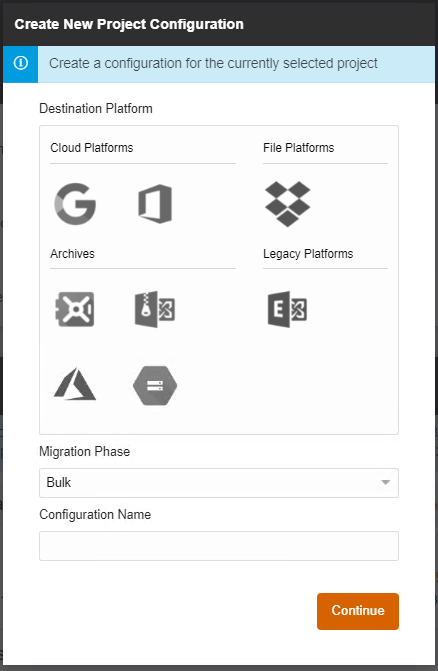The width and height of the screenshot is (438, 671).
Task: Click the Configuration Name label
Action: tap(95, 514)
